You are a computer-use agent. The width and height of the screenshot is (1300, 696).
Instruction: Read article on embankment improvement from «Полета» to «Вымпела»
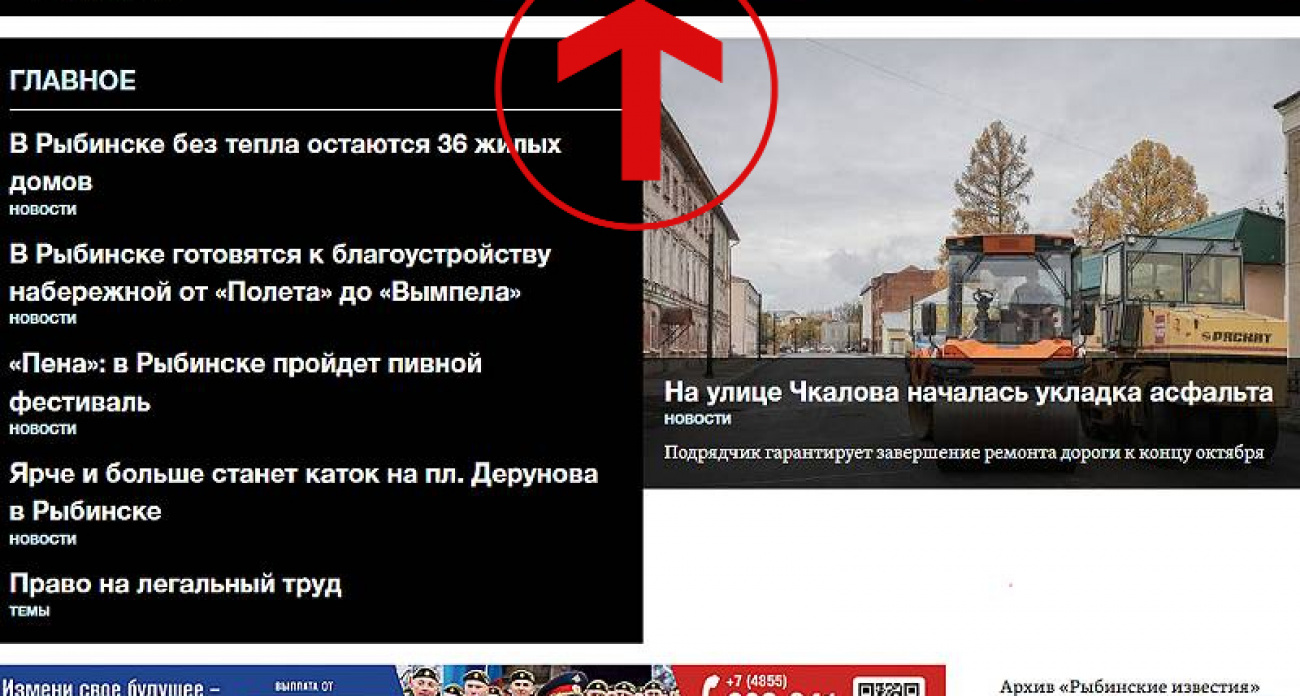[x=279, y=273]
